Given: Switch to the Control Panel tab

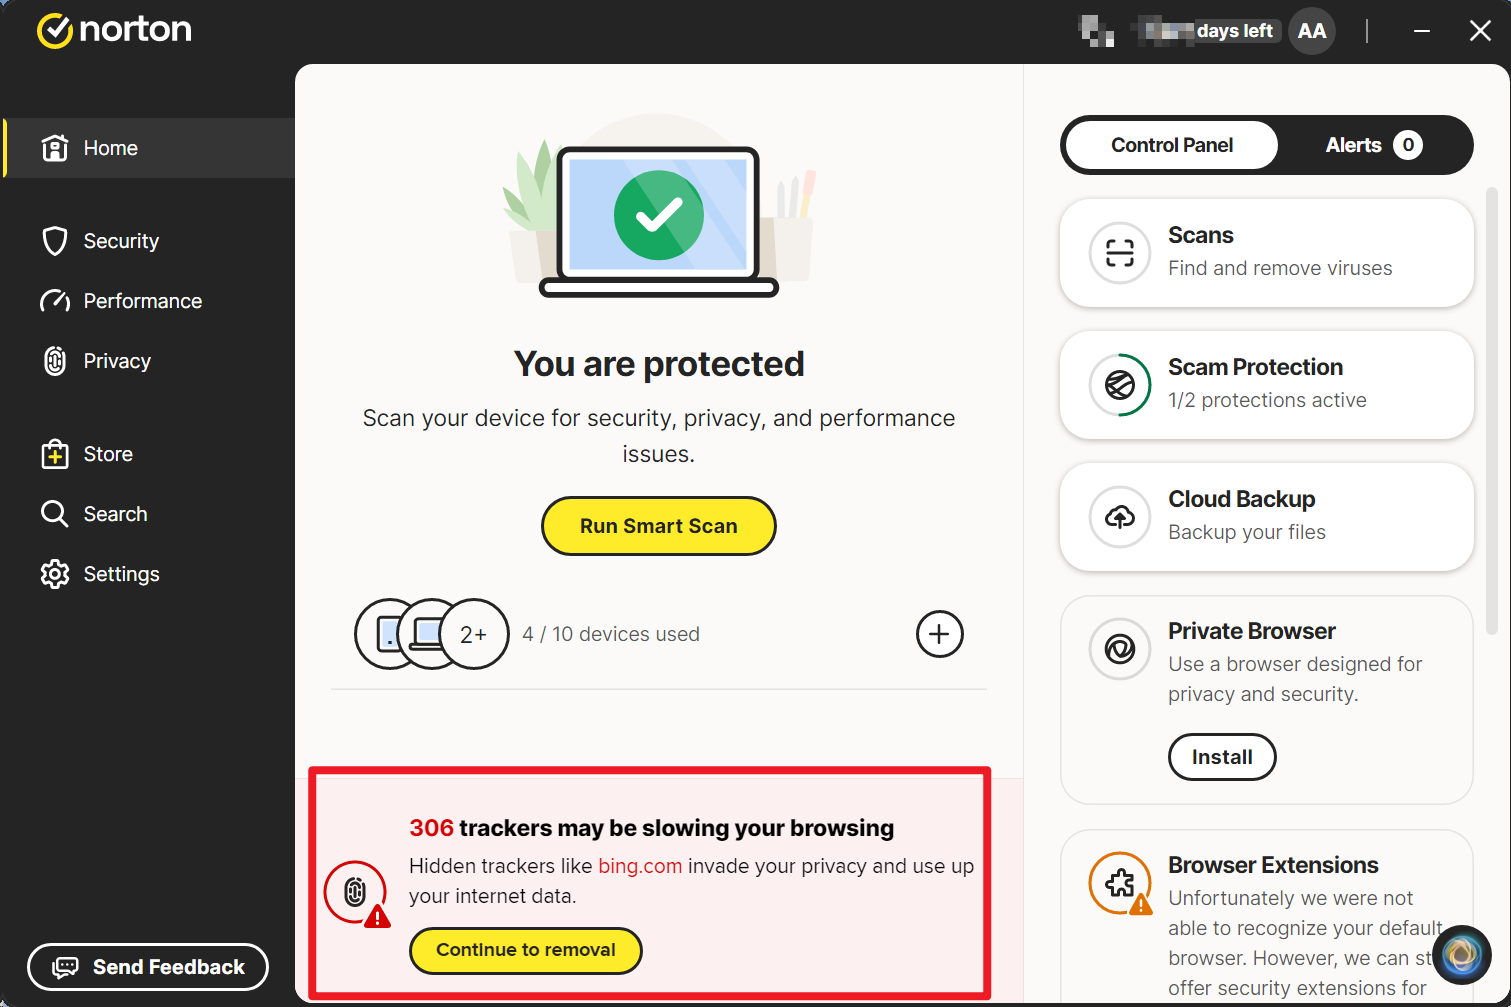Looking at the screenshot, I should pyautogui.click(x=1172, y=145).
